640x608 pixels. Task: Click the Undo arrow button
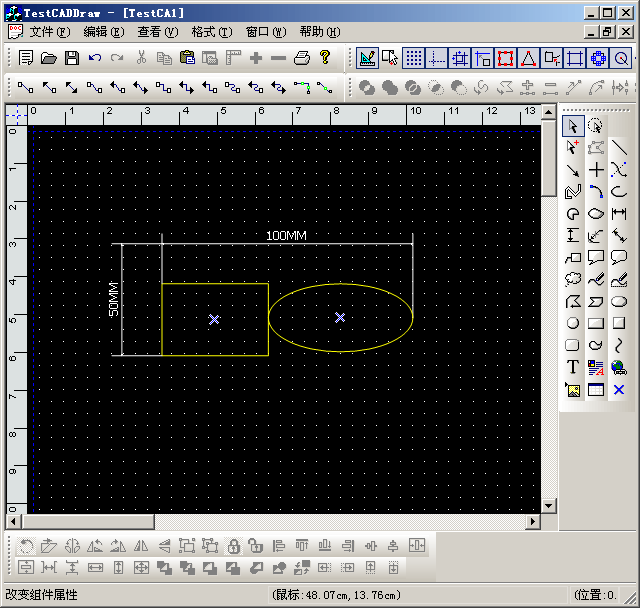(95, 58)
